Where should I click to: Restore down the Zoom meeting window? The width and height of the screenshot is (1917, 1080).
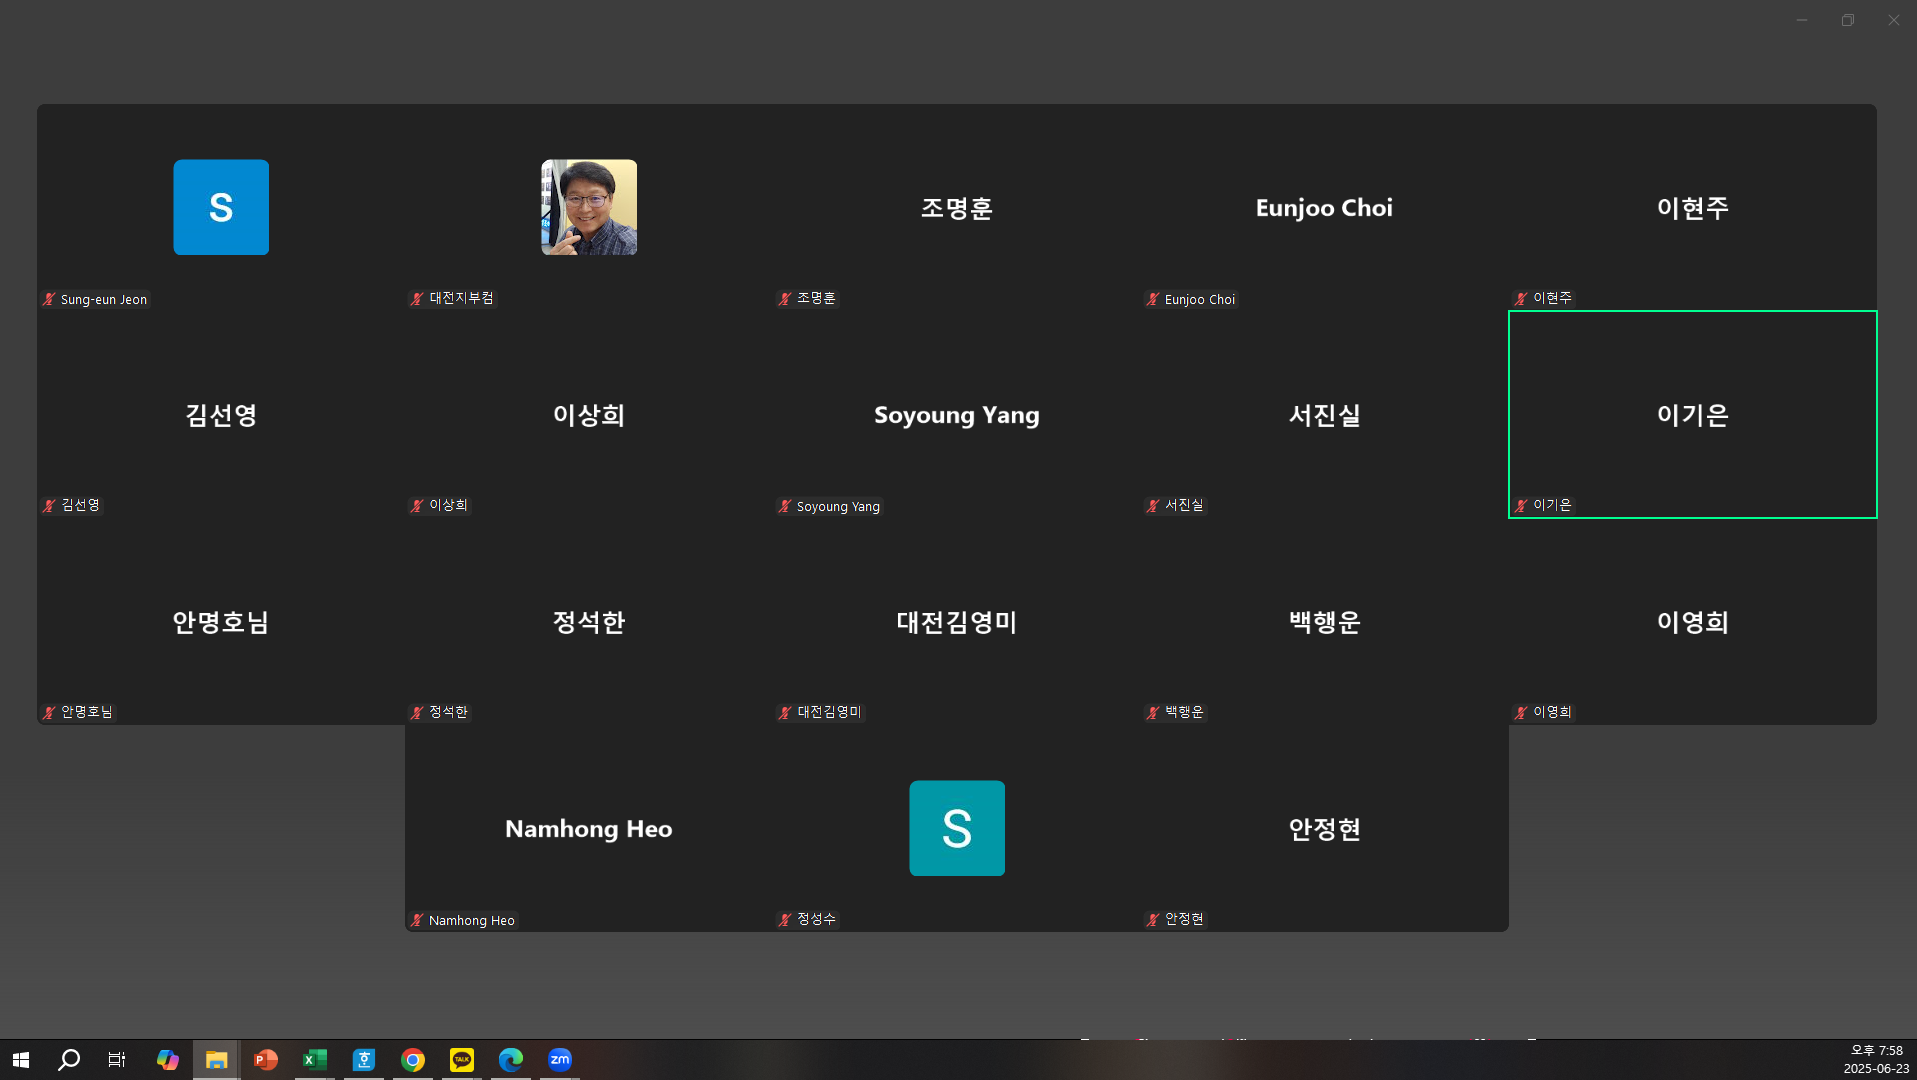(1848, 20)
